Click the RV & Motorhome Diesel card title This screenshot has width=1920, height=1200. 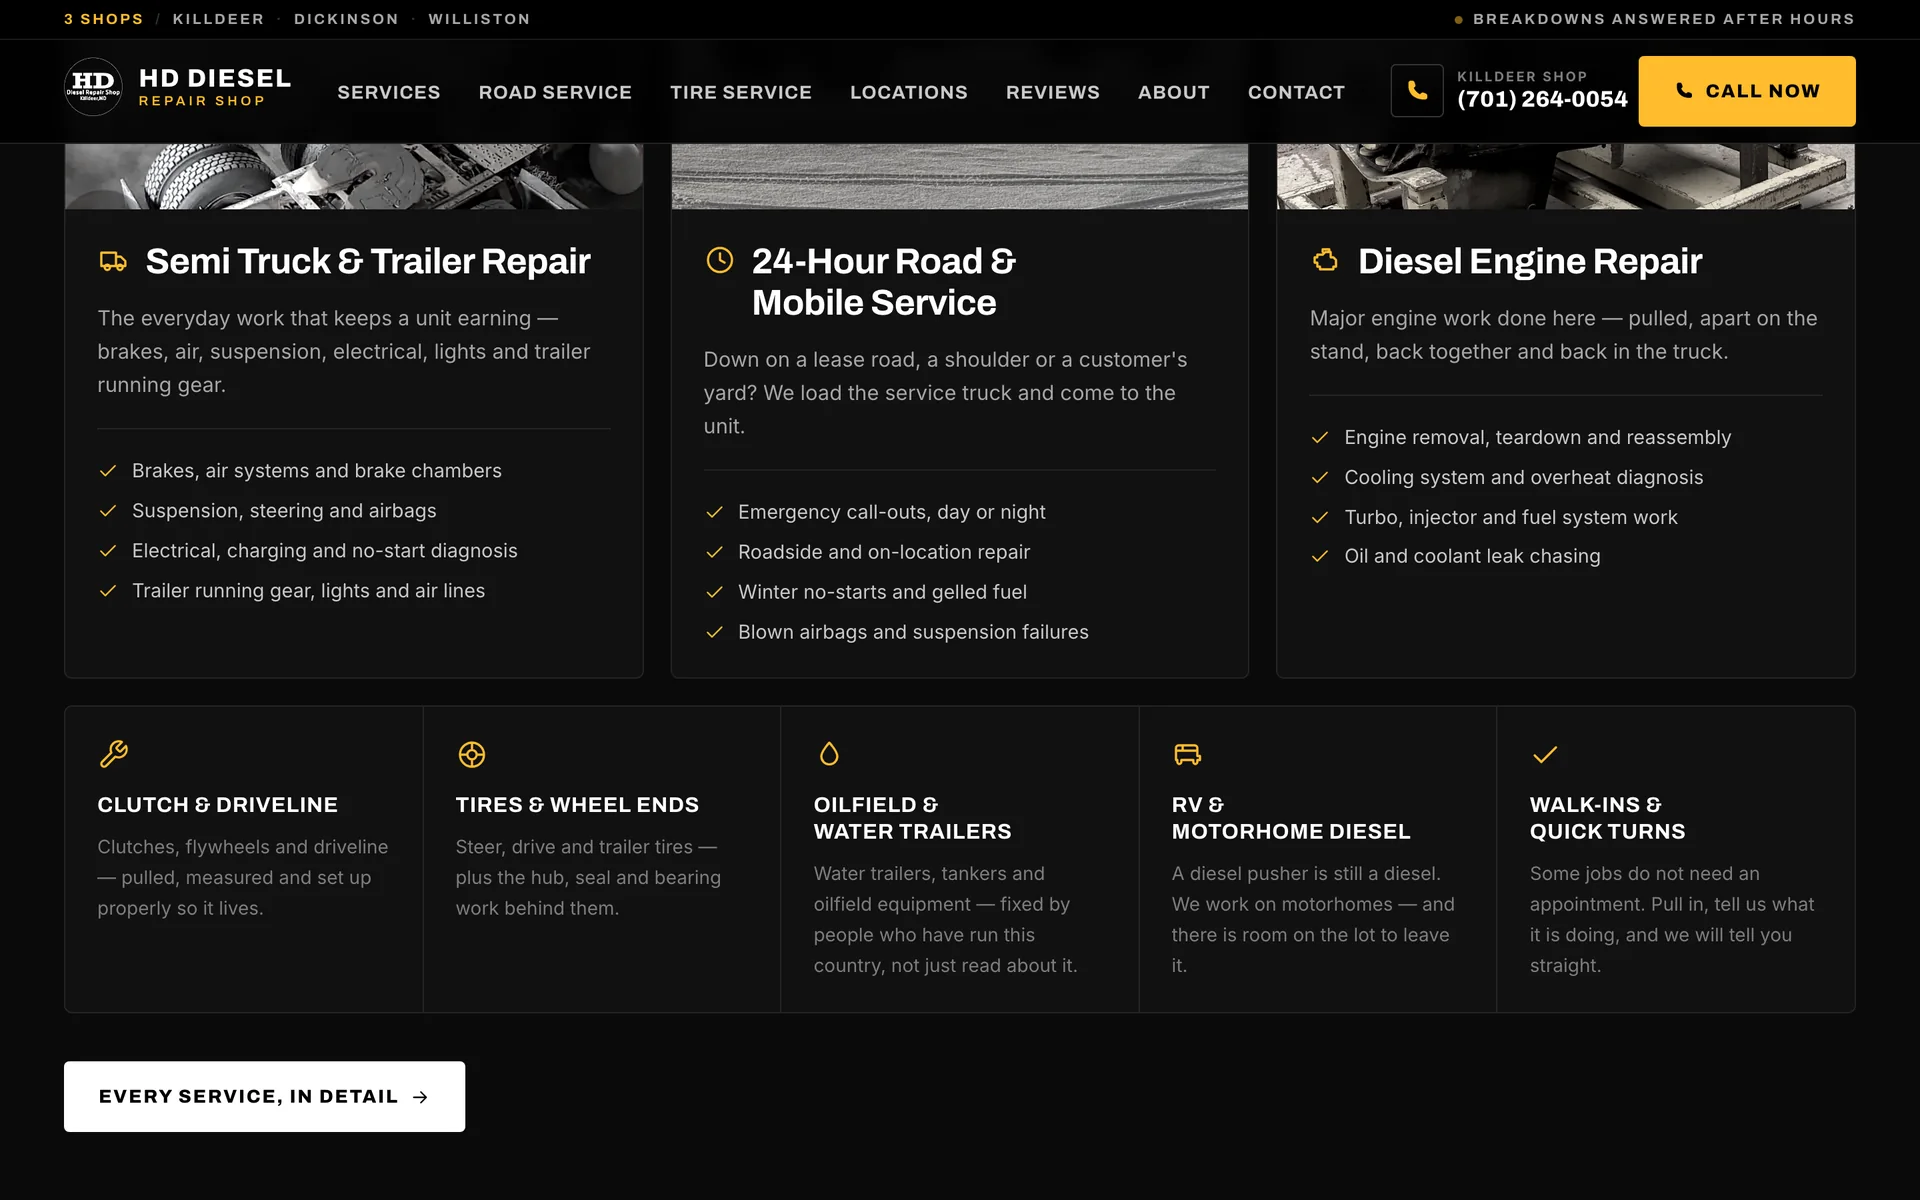click(x=1291, y=818)
